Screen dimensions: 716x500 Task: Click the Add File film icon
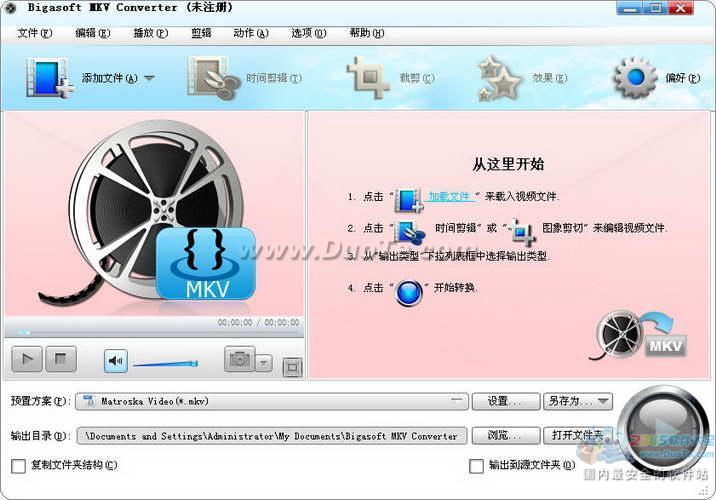pyautogui.click(x=49, y=78)
